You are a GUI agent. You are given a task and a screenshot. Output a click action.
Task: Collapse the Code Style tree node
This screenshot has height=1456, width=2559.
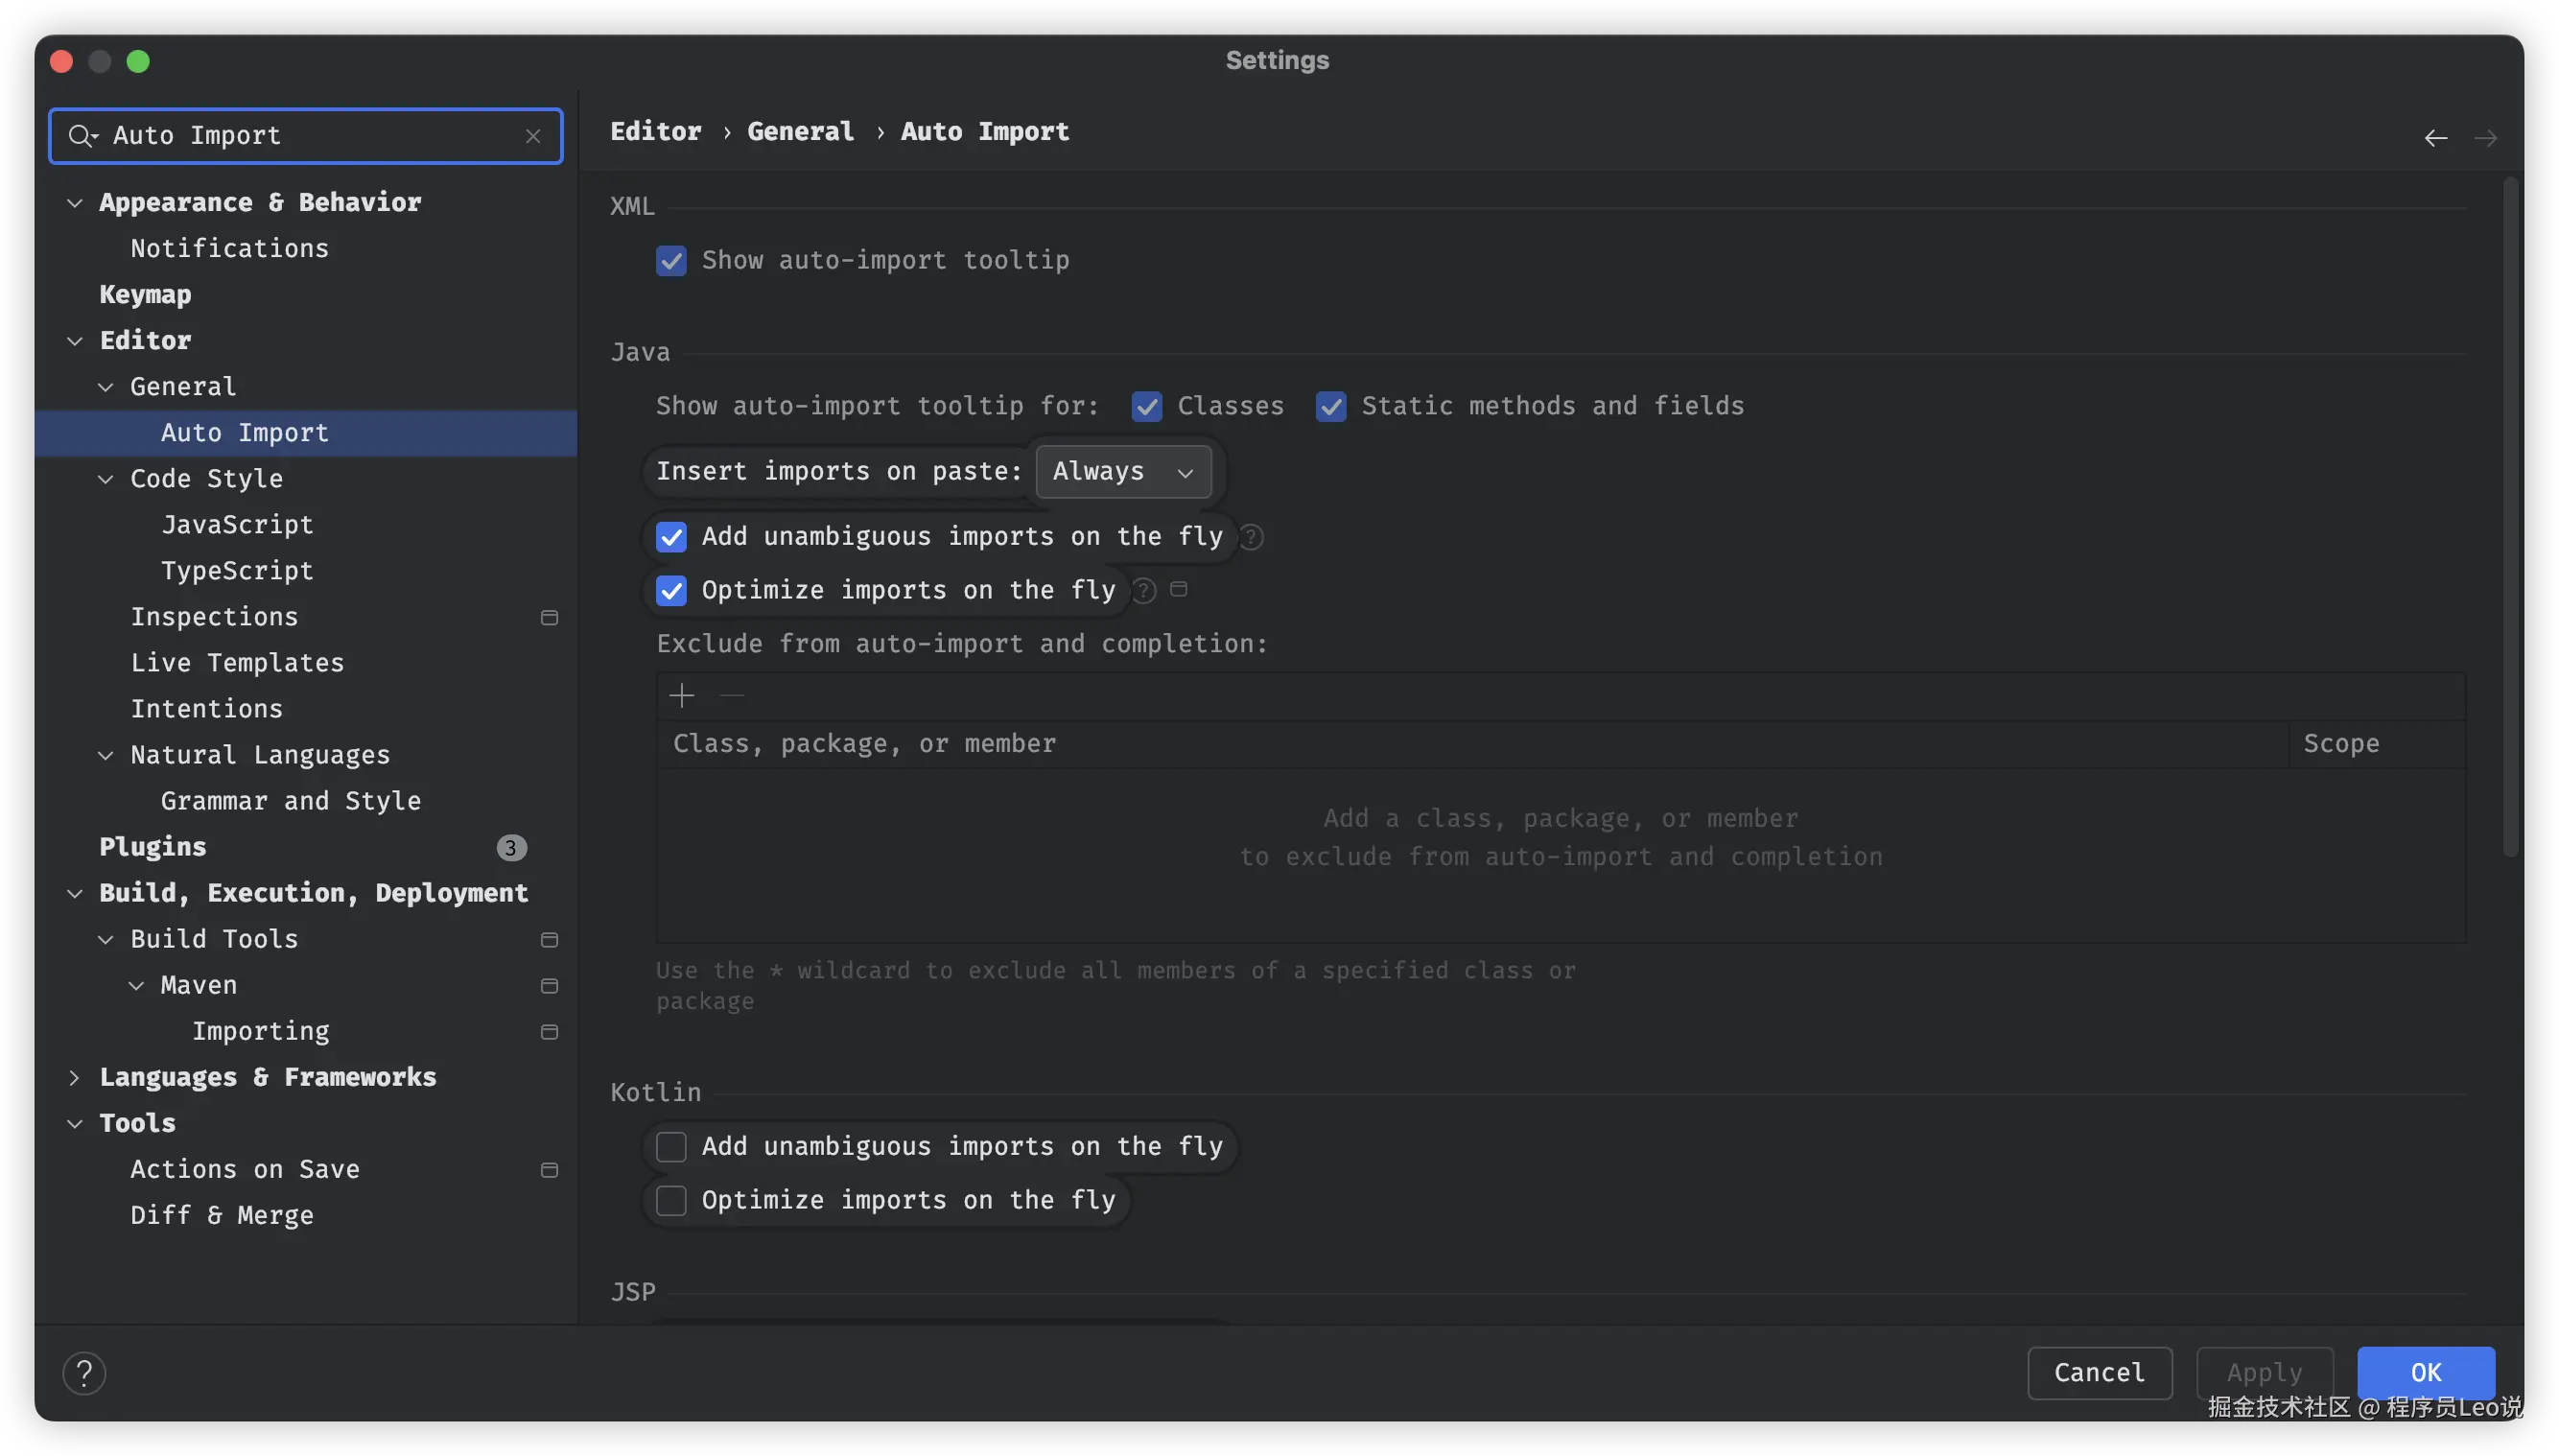pyautogui.click(x=106, y=479)
